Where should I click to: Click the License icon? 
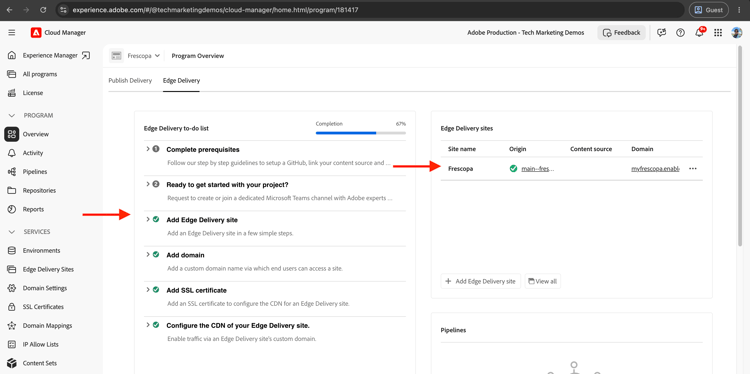[12, 93]
